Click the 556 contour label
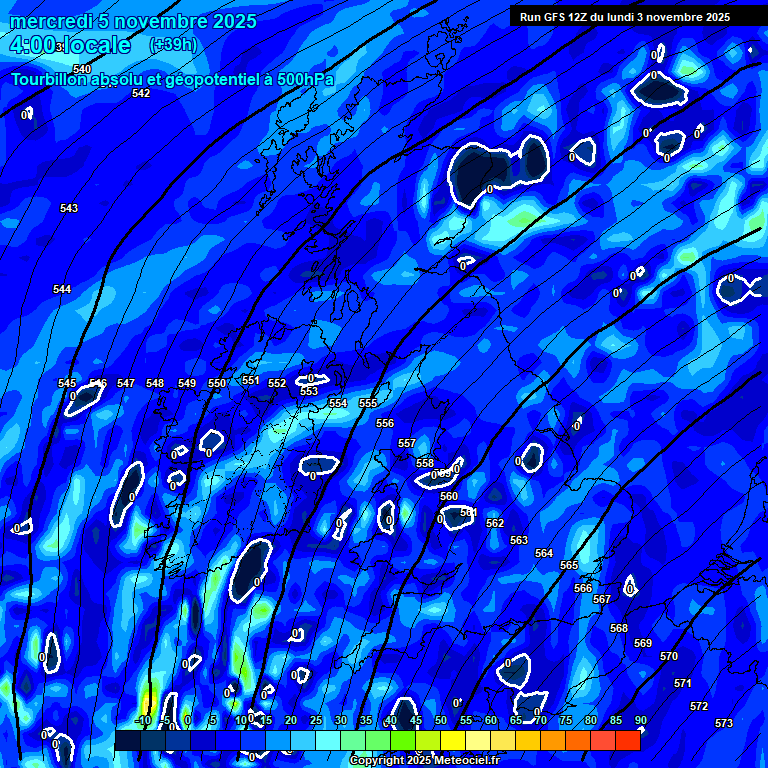Image resolution: width=768 pixels, height=768 pixels. (x=385, y=423)
